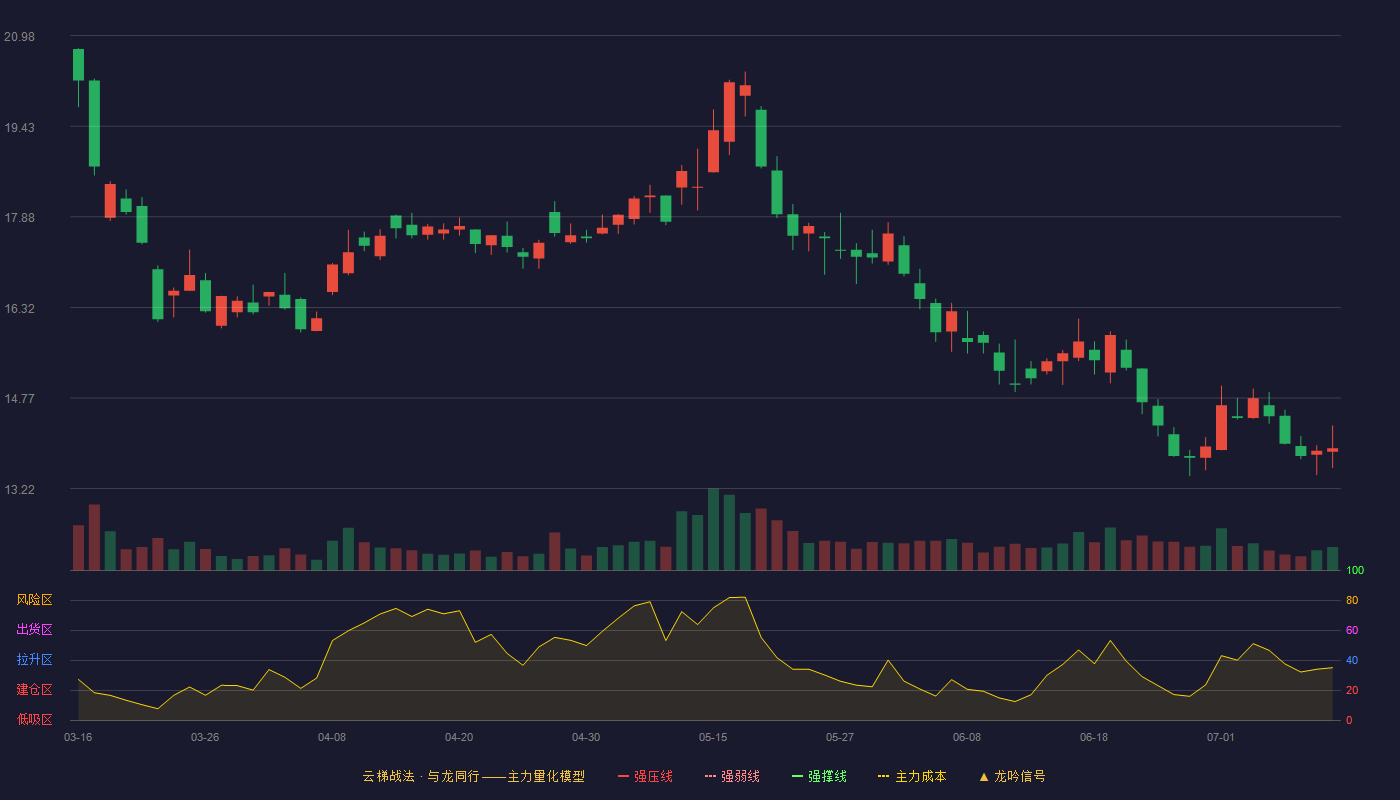Click the 低吸区 zone label
1400x800 pixels.
coord(34,719)
